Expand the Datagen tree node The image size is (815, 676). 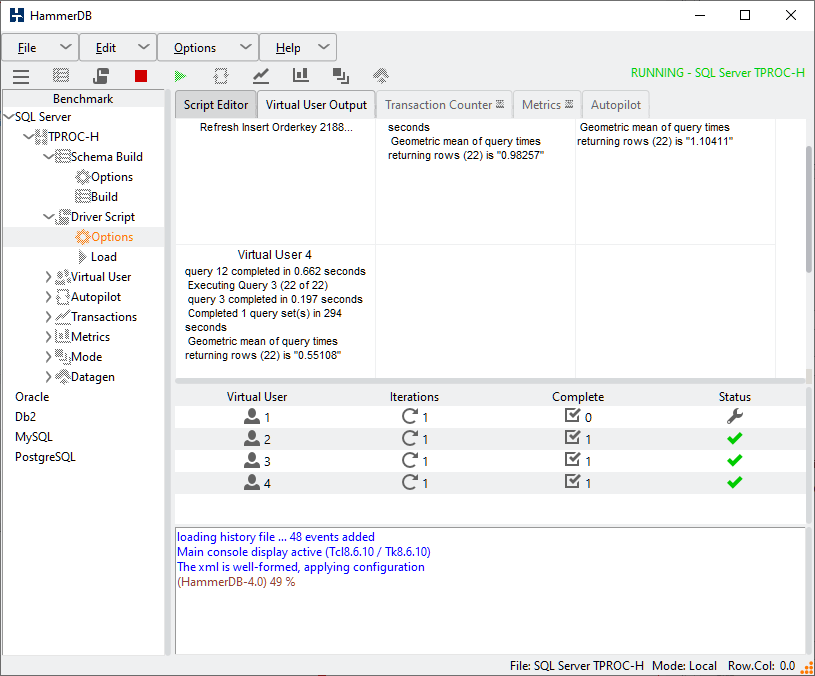48,377
